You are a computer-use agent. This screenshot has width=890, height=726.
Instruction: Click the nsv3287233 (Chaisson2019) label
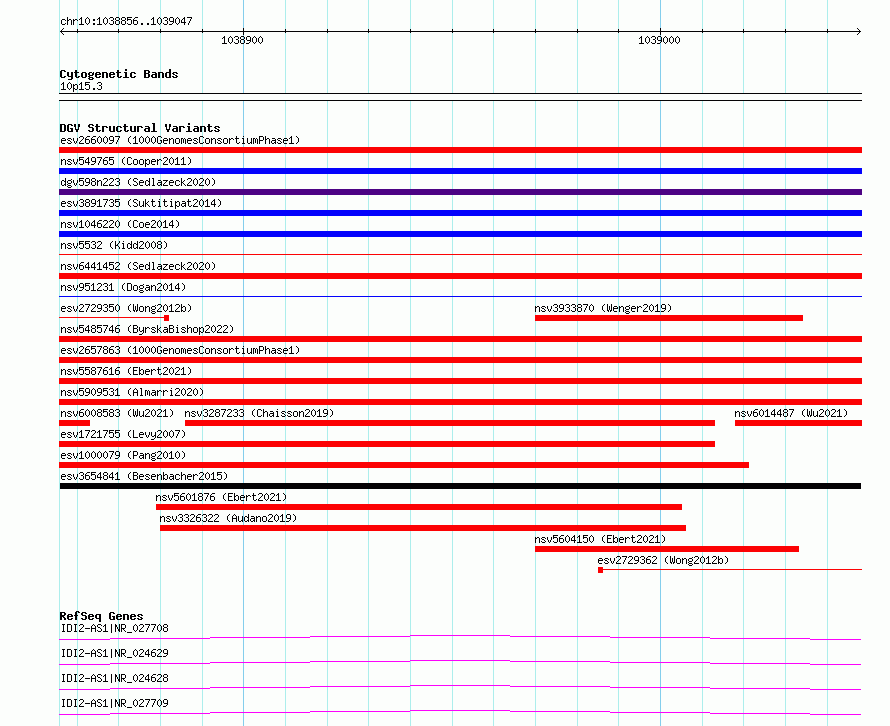click(x=259, y=413)
